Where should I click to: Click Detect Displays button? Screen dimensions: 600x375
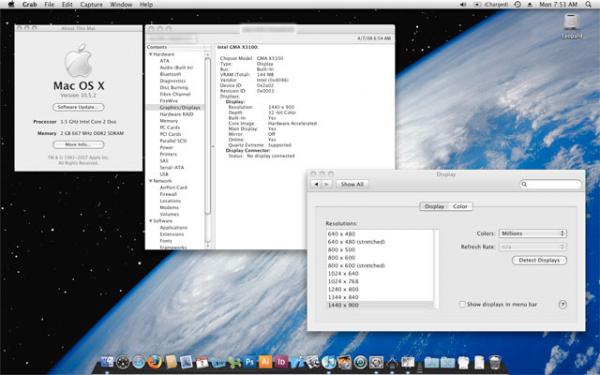tap(539, 260)
